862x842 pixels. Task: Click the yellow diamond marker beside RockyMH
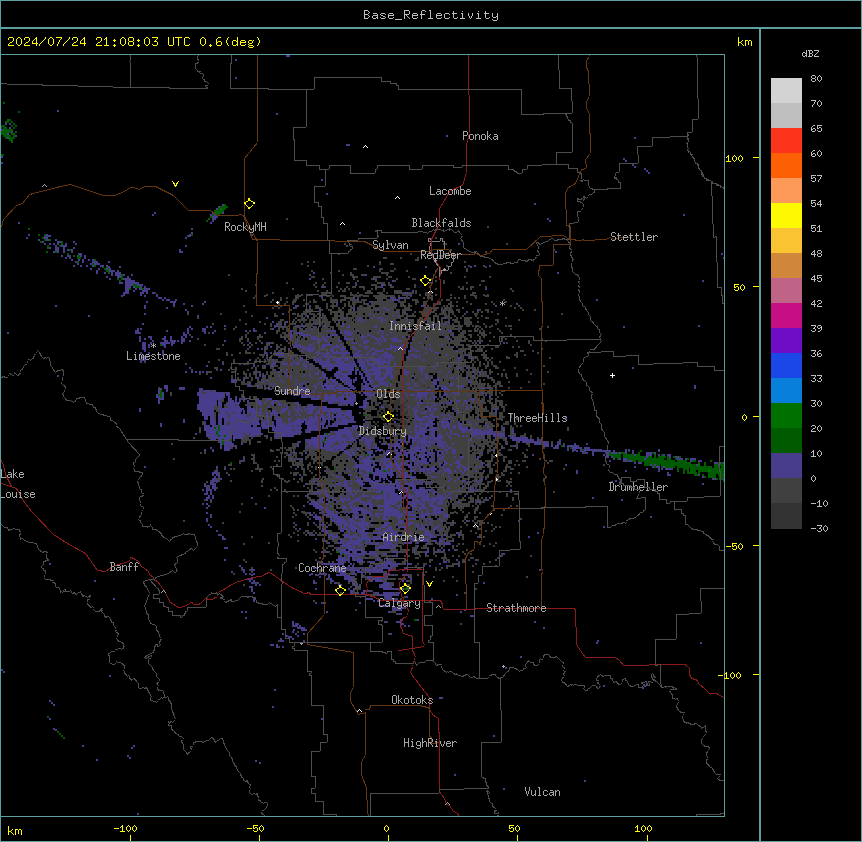click(249, 204)
